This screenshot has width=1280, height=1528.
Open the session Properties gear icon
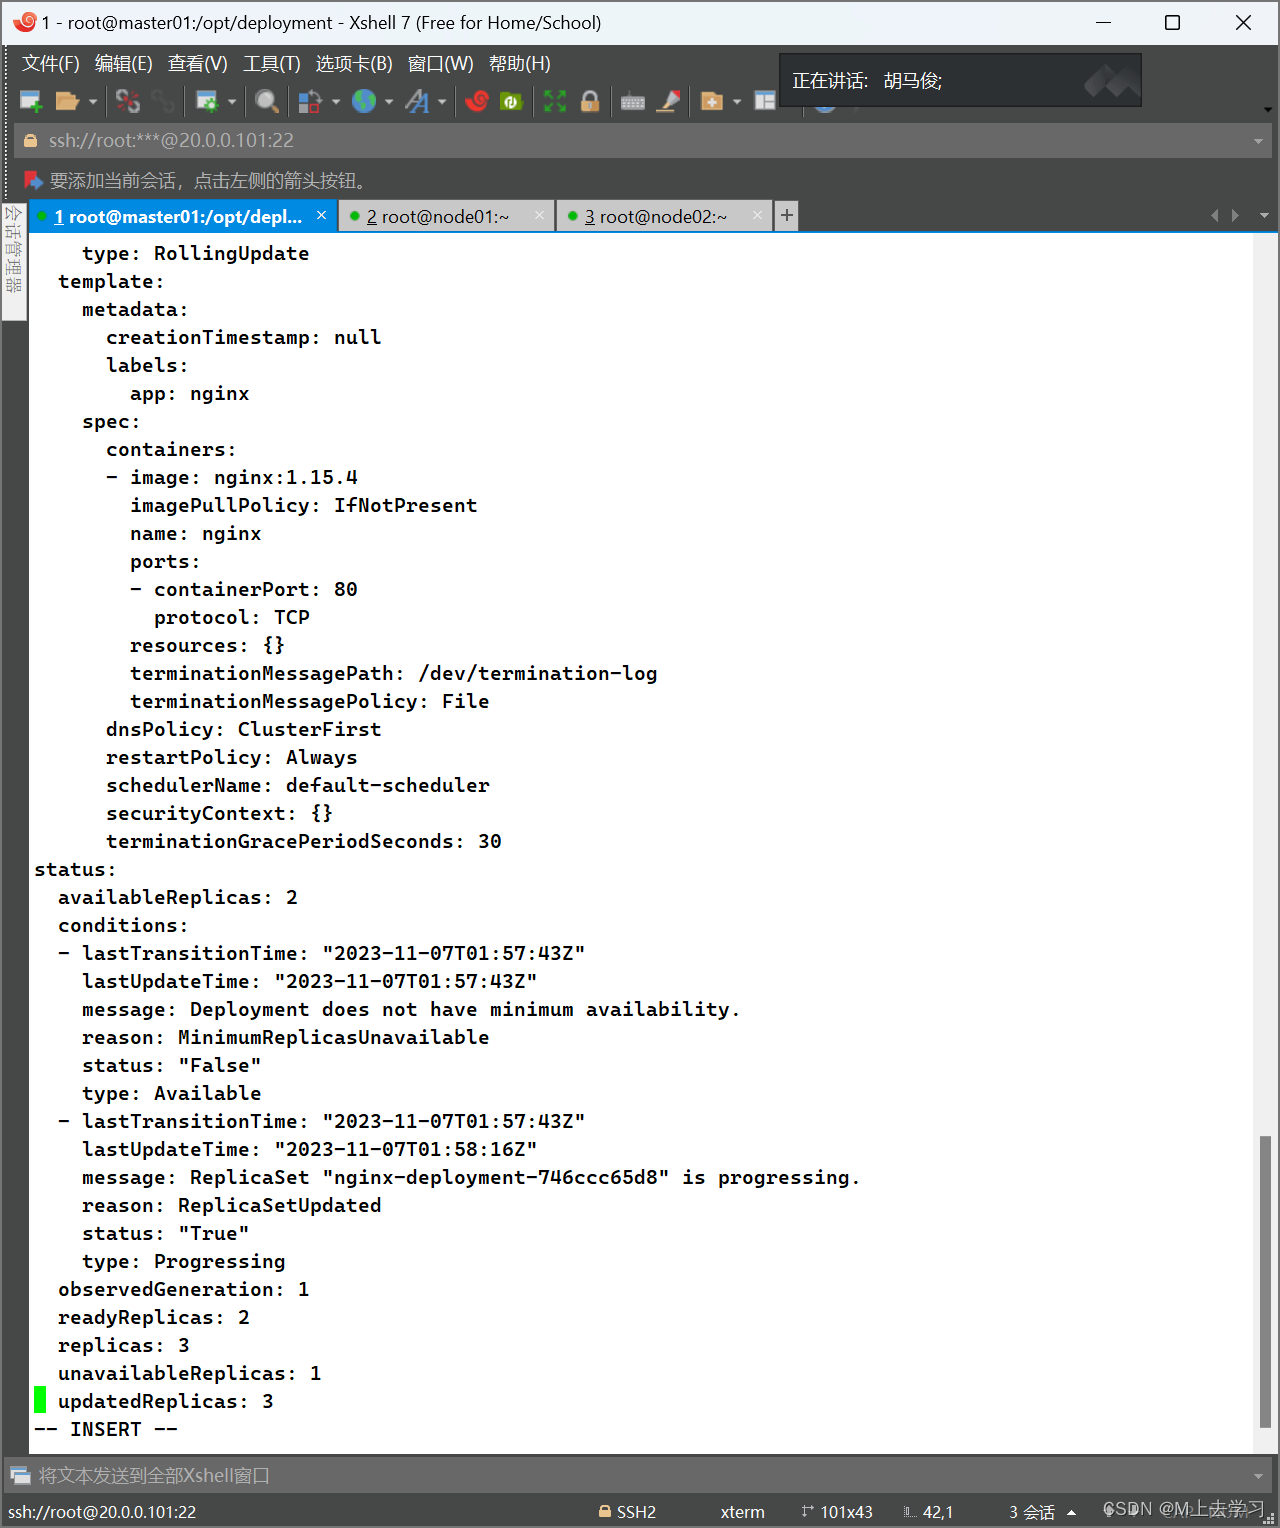(x=207, y=101)
